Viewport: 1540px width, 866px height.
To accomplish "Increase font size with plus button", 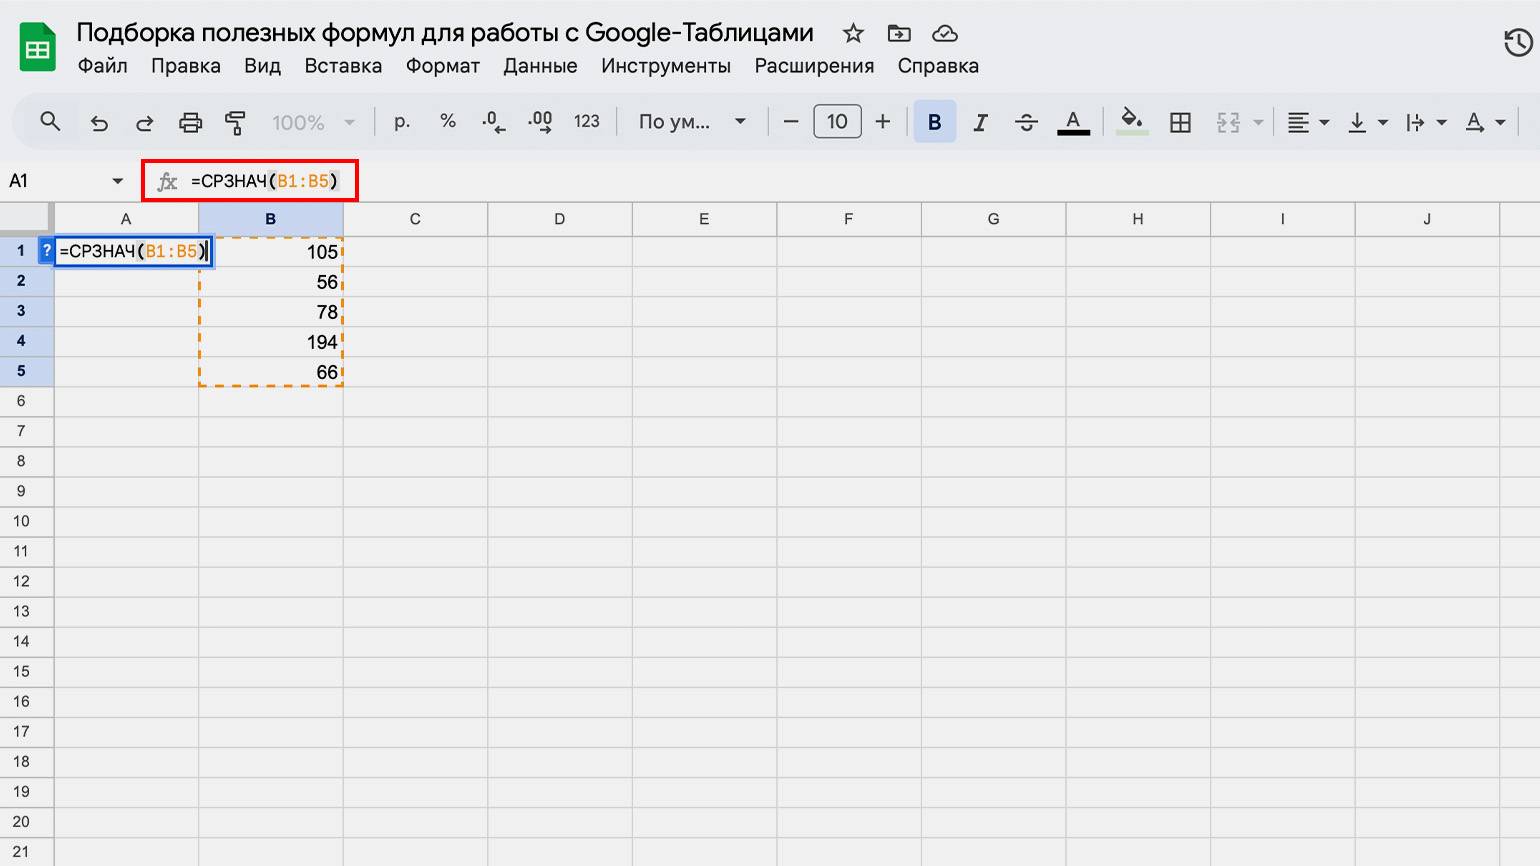I will point(883,122).
